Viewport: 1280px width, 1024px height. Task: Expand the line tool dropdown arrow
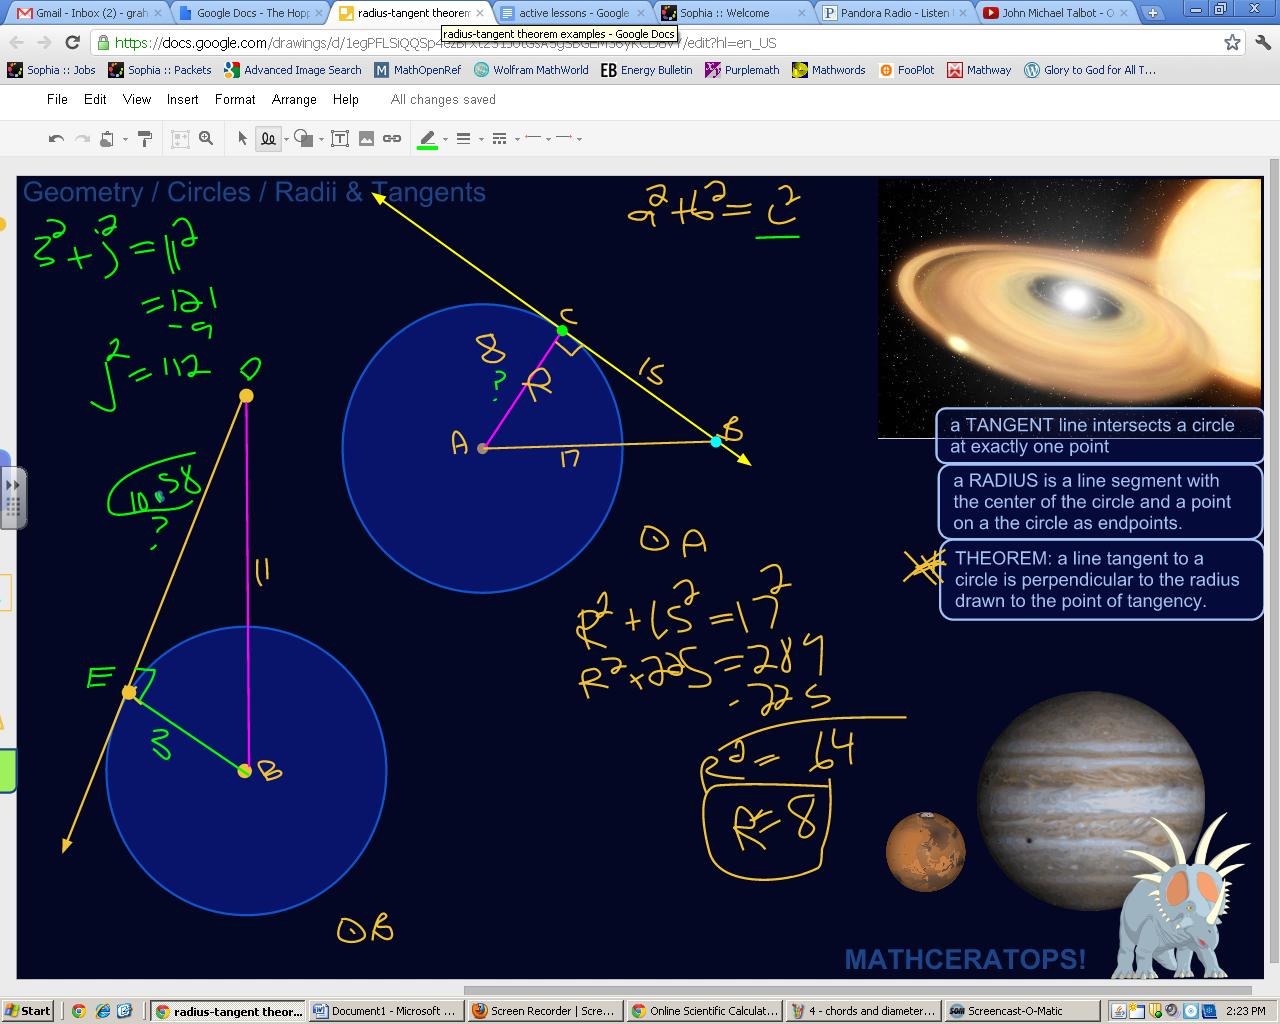coord(286,140)
